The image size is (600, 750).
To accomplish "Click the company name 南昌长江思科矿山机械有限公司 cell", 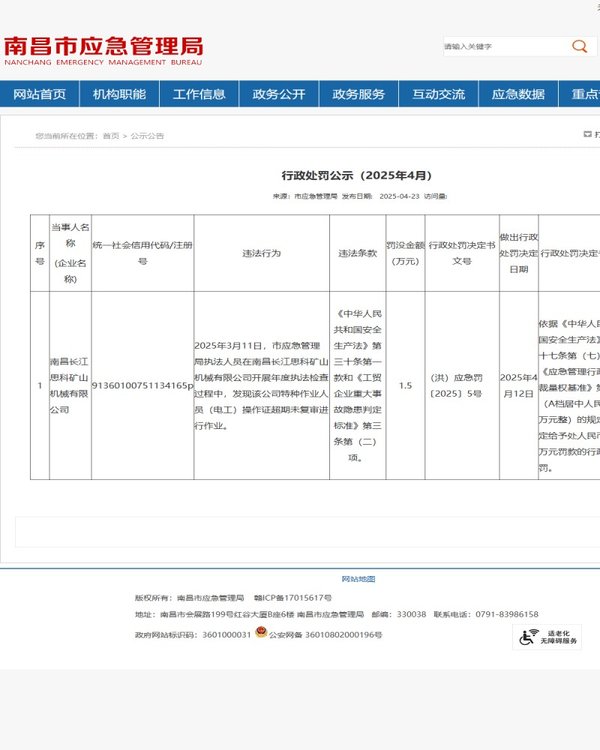I will (x=69, y=385).
